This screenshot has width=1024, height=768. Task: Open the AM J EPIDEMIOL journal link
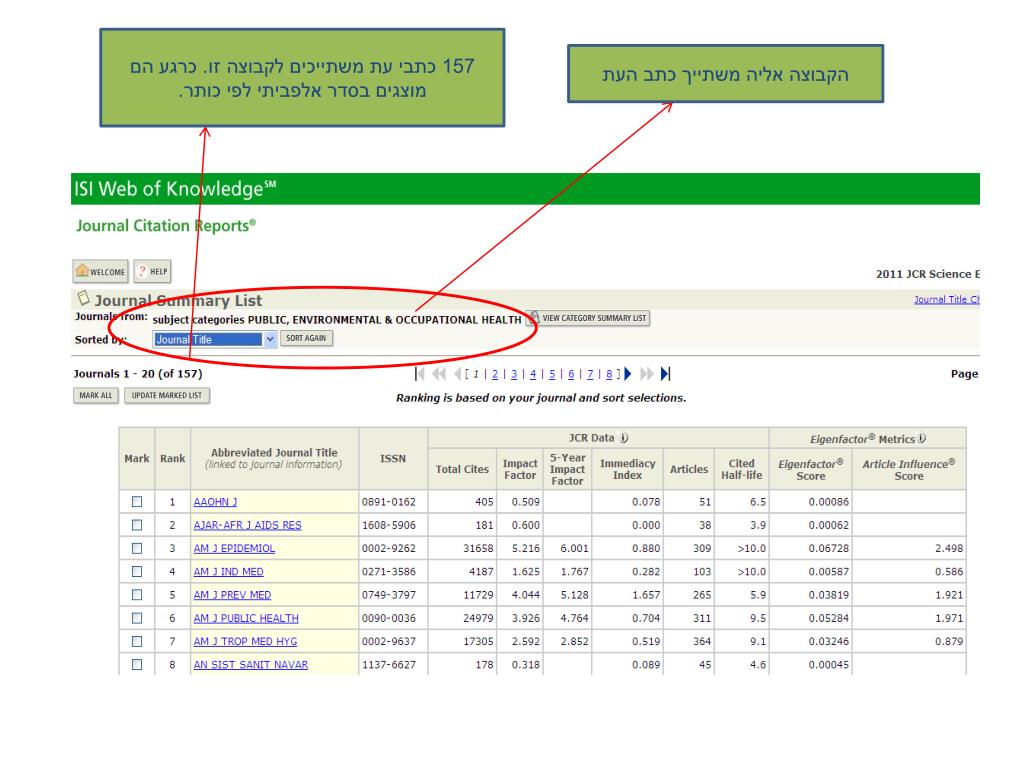tap(234, 549)
